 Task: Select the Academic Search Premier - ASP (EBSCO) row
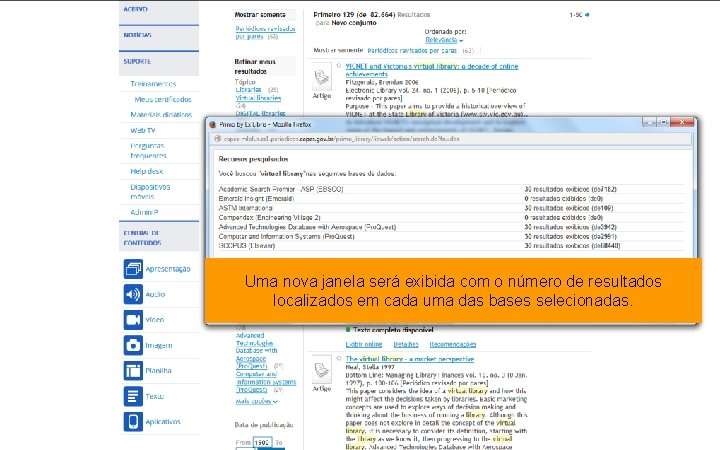pos(451,189)
